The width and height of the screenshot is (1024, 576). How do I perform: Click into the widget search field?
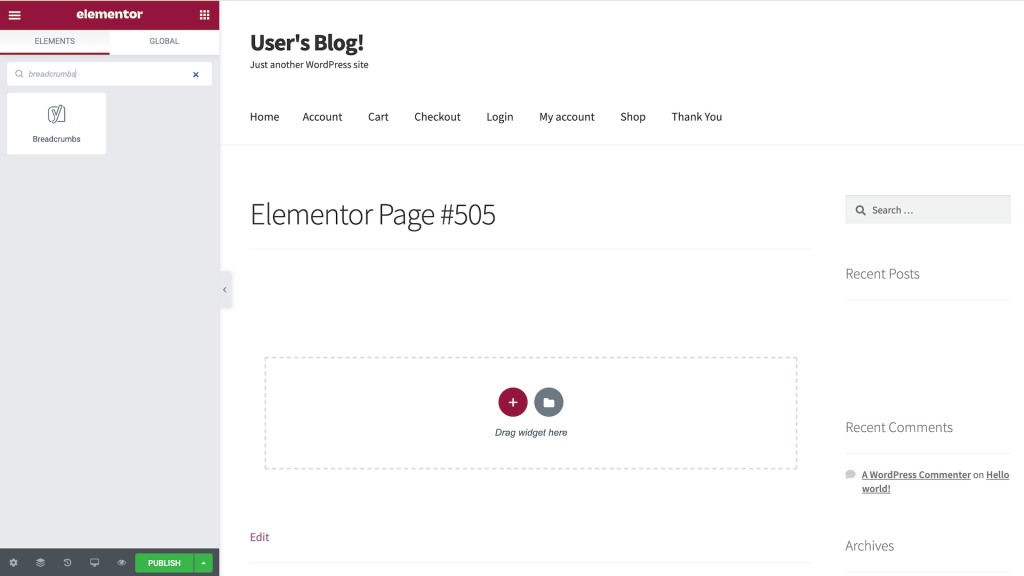105,74
